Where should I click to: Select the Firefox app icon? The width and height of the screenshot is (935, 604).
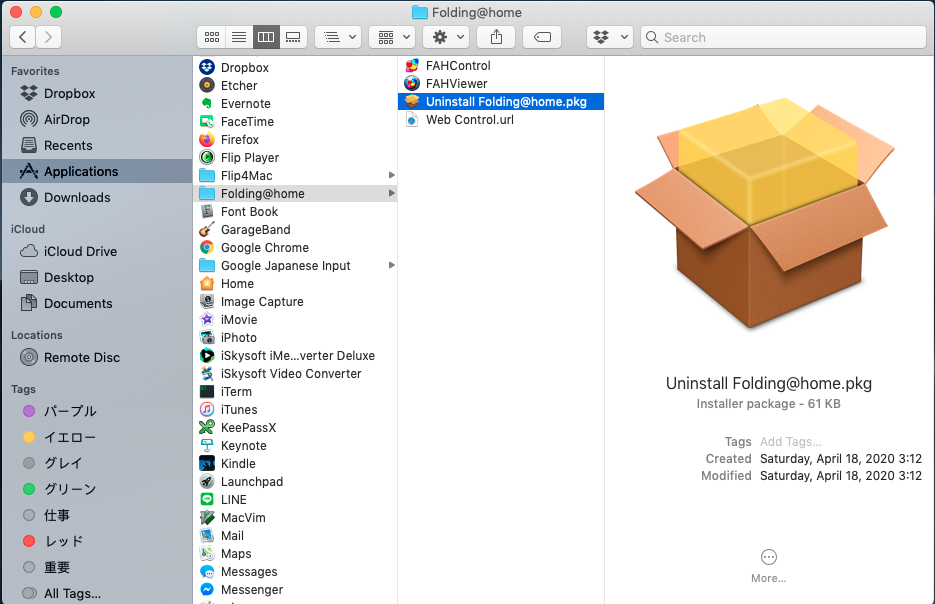click(207, 140)
